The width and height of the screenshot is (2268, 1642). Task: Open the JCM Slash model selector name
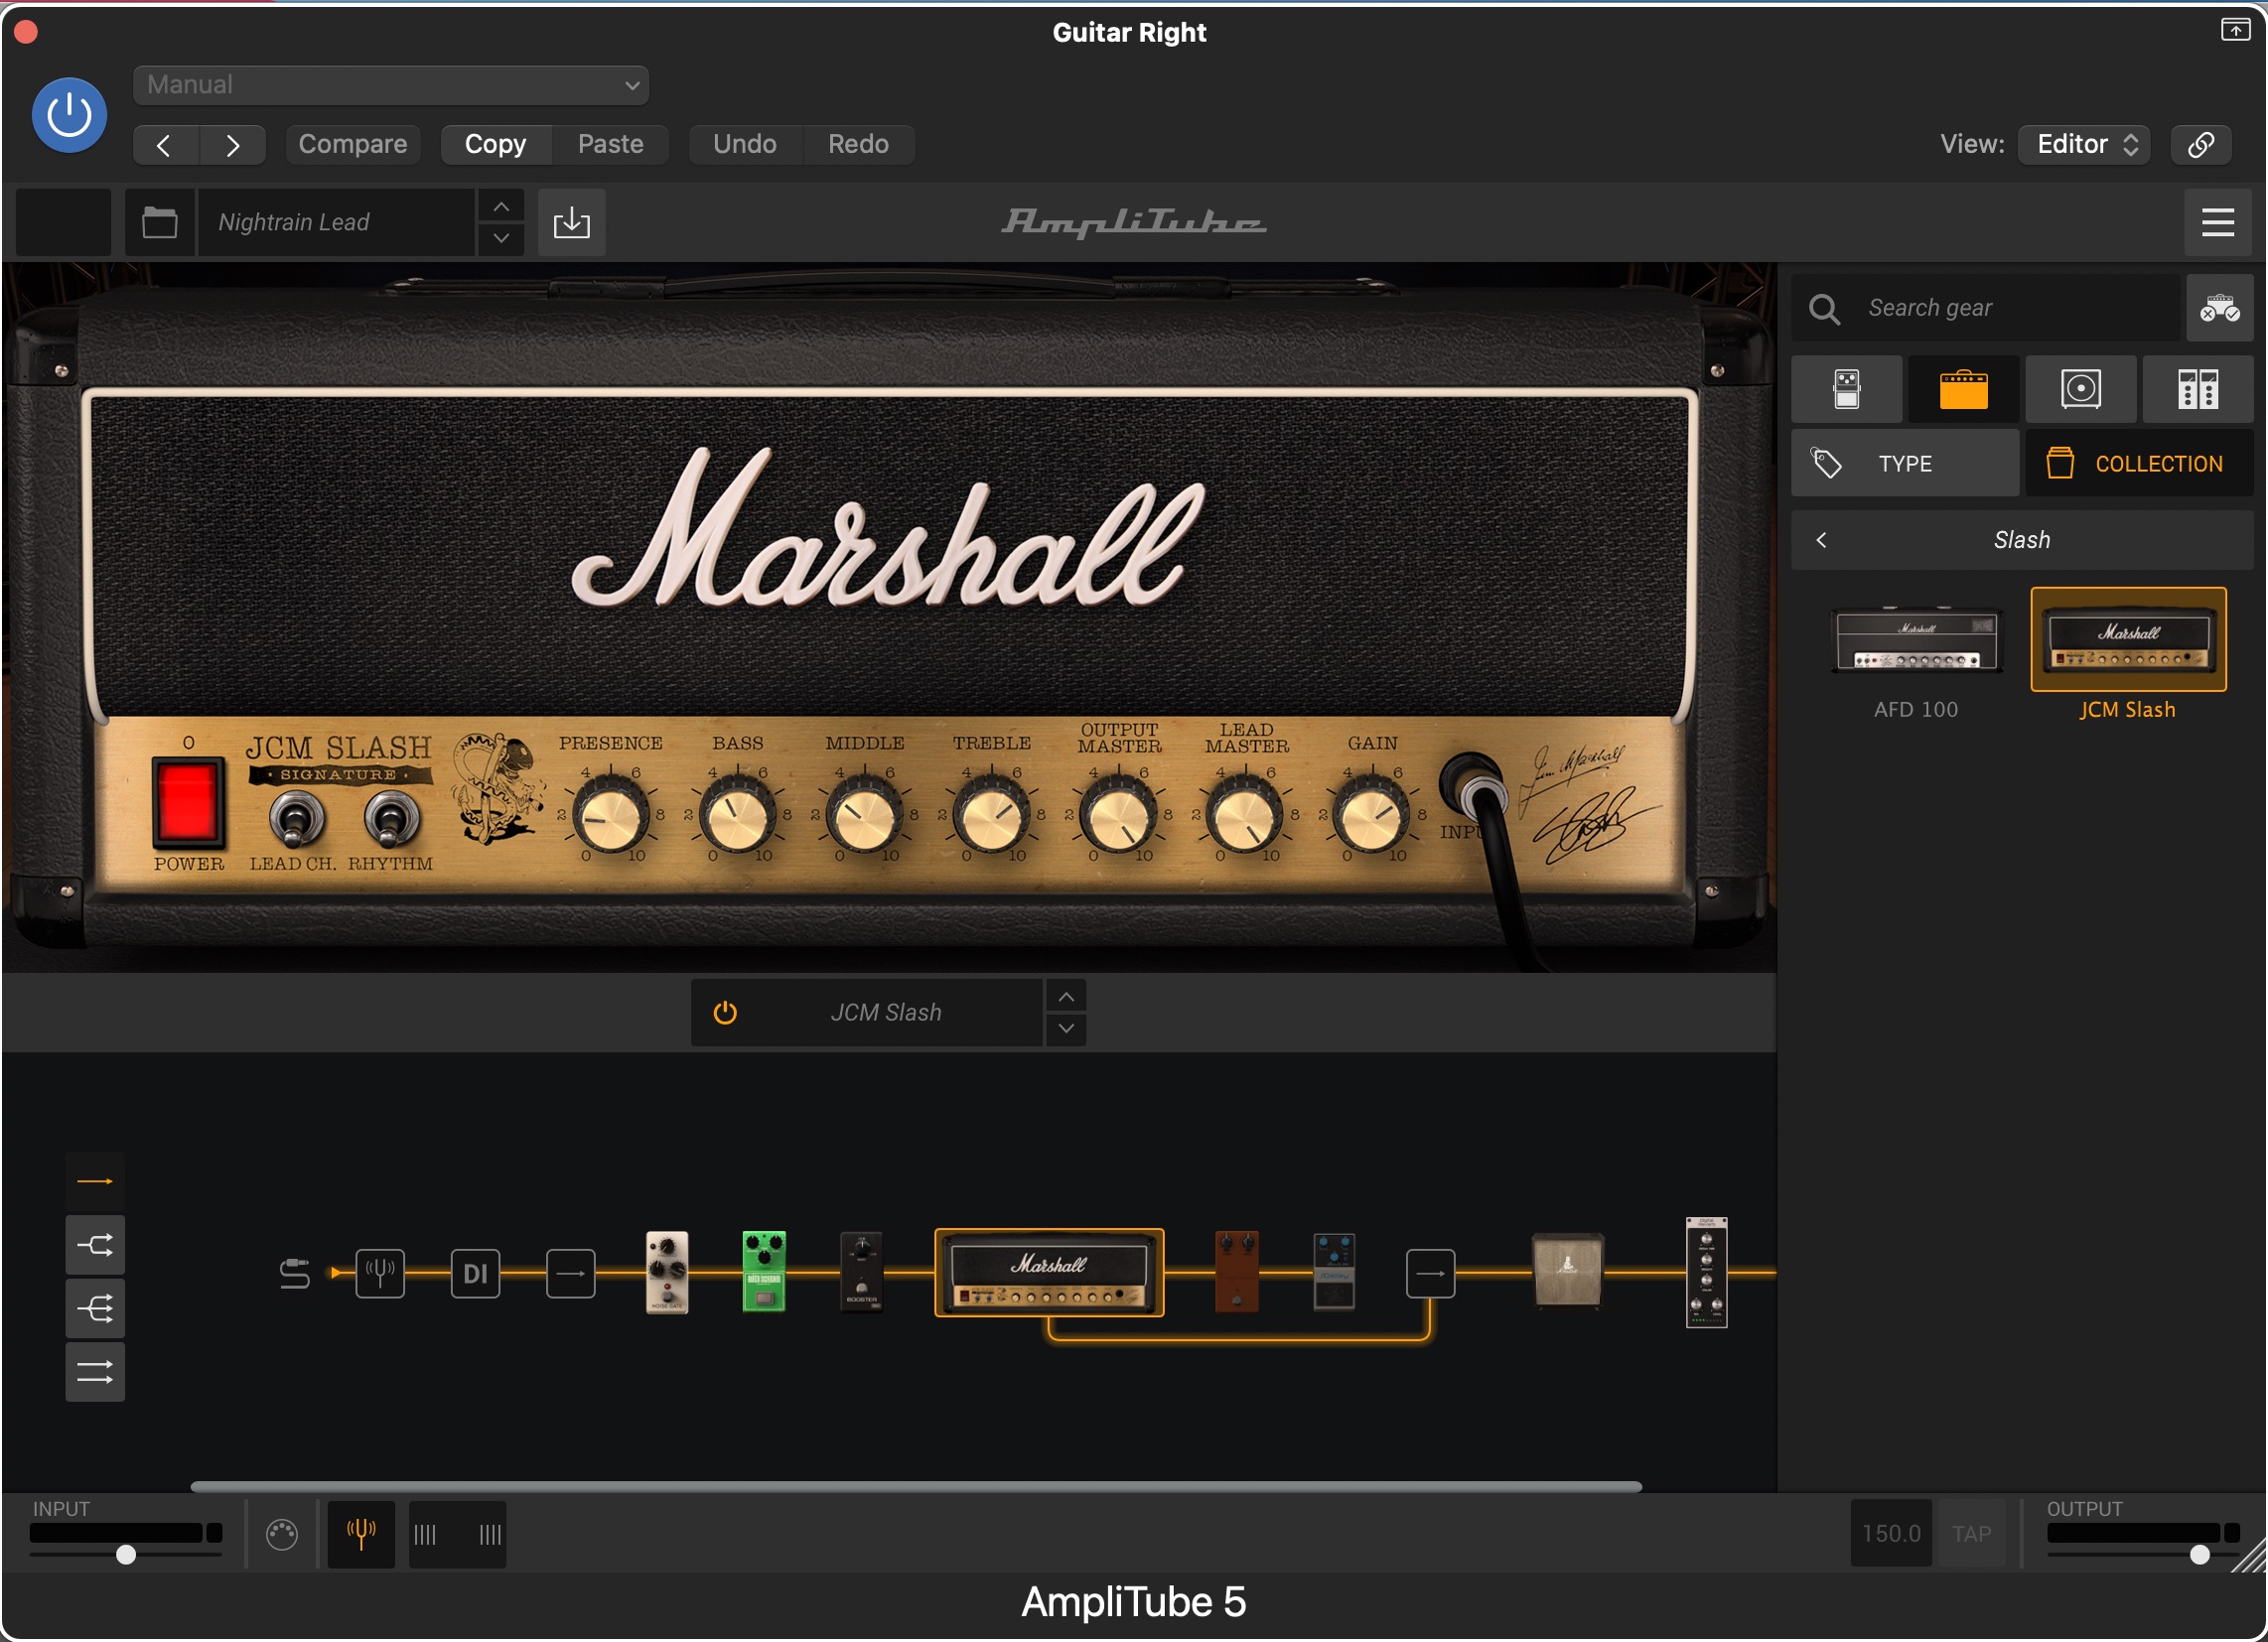coord(886,1014)
